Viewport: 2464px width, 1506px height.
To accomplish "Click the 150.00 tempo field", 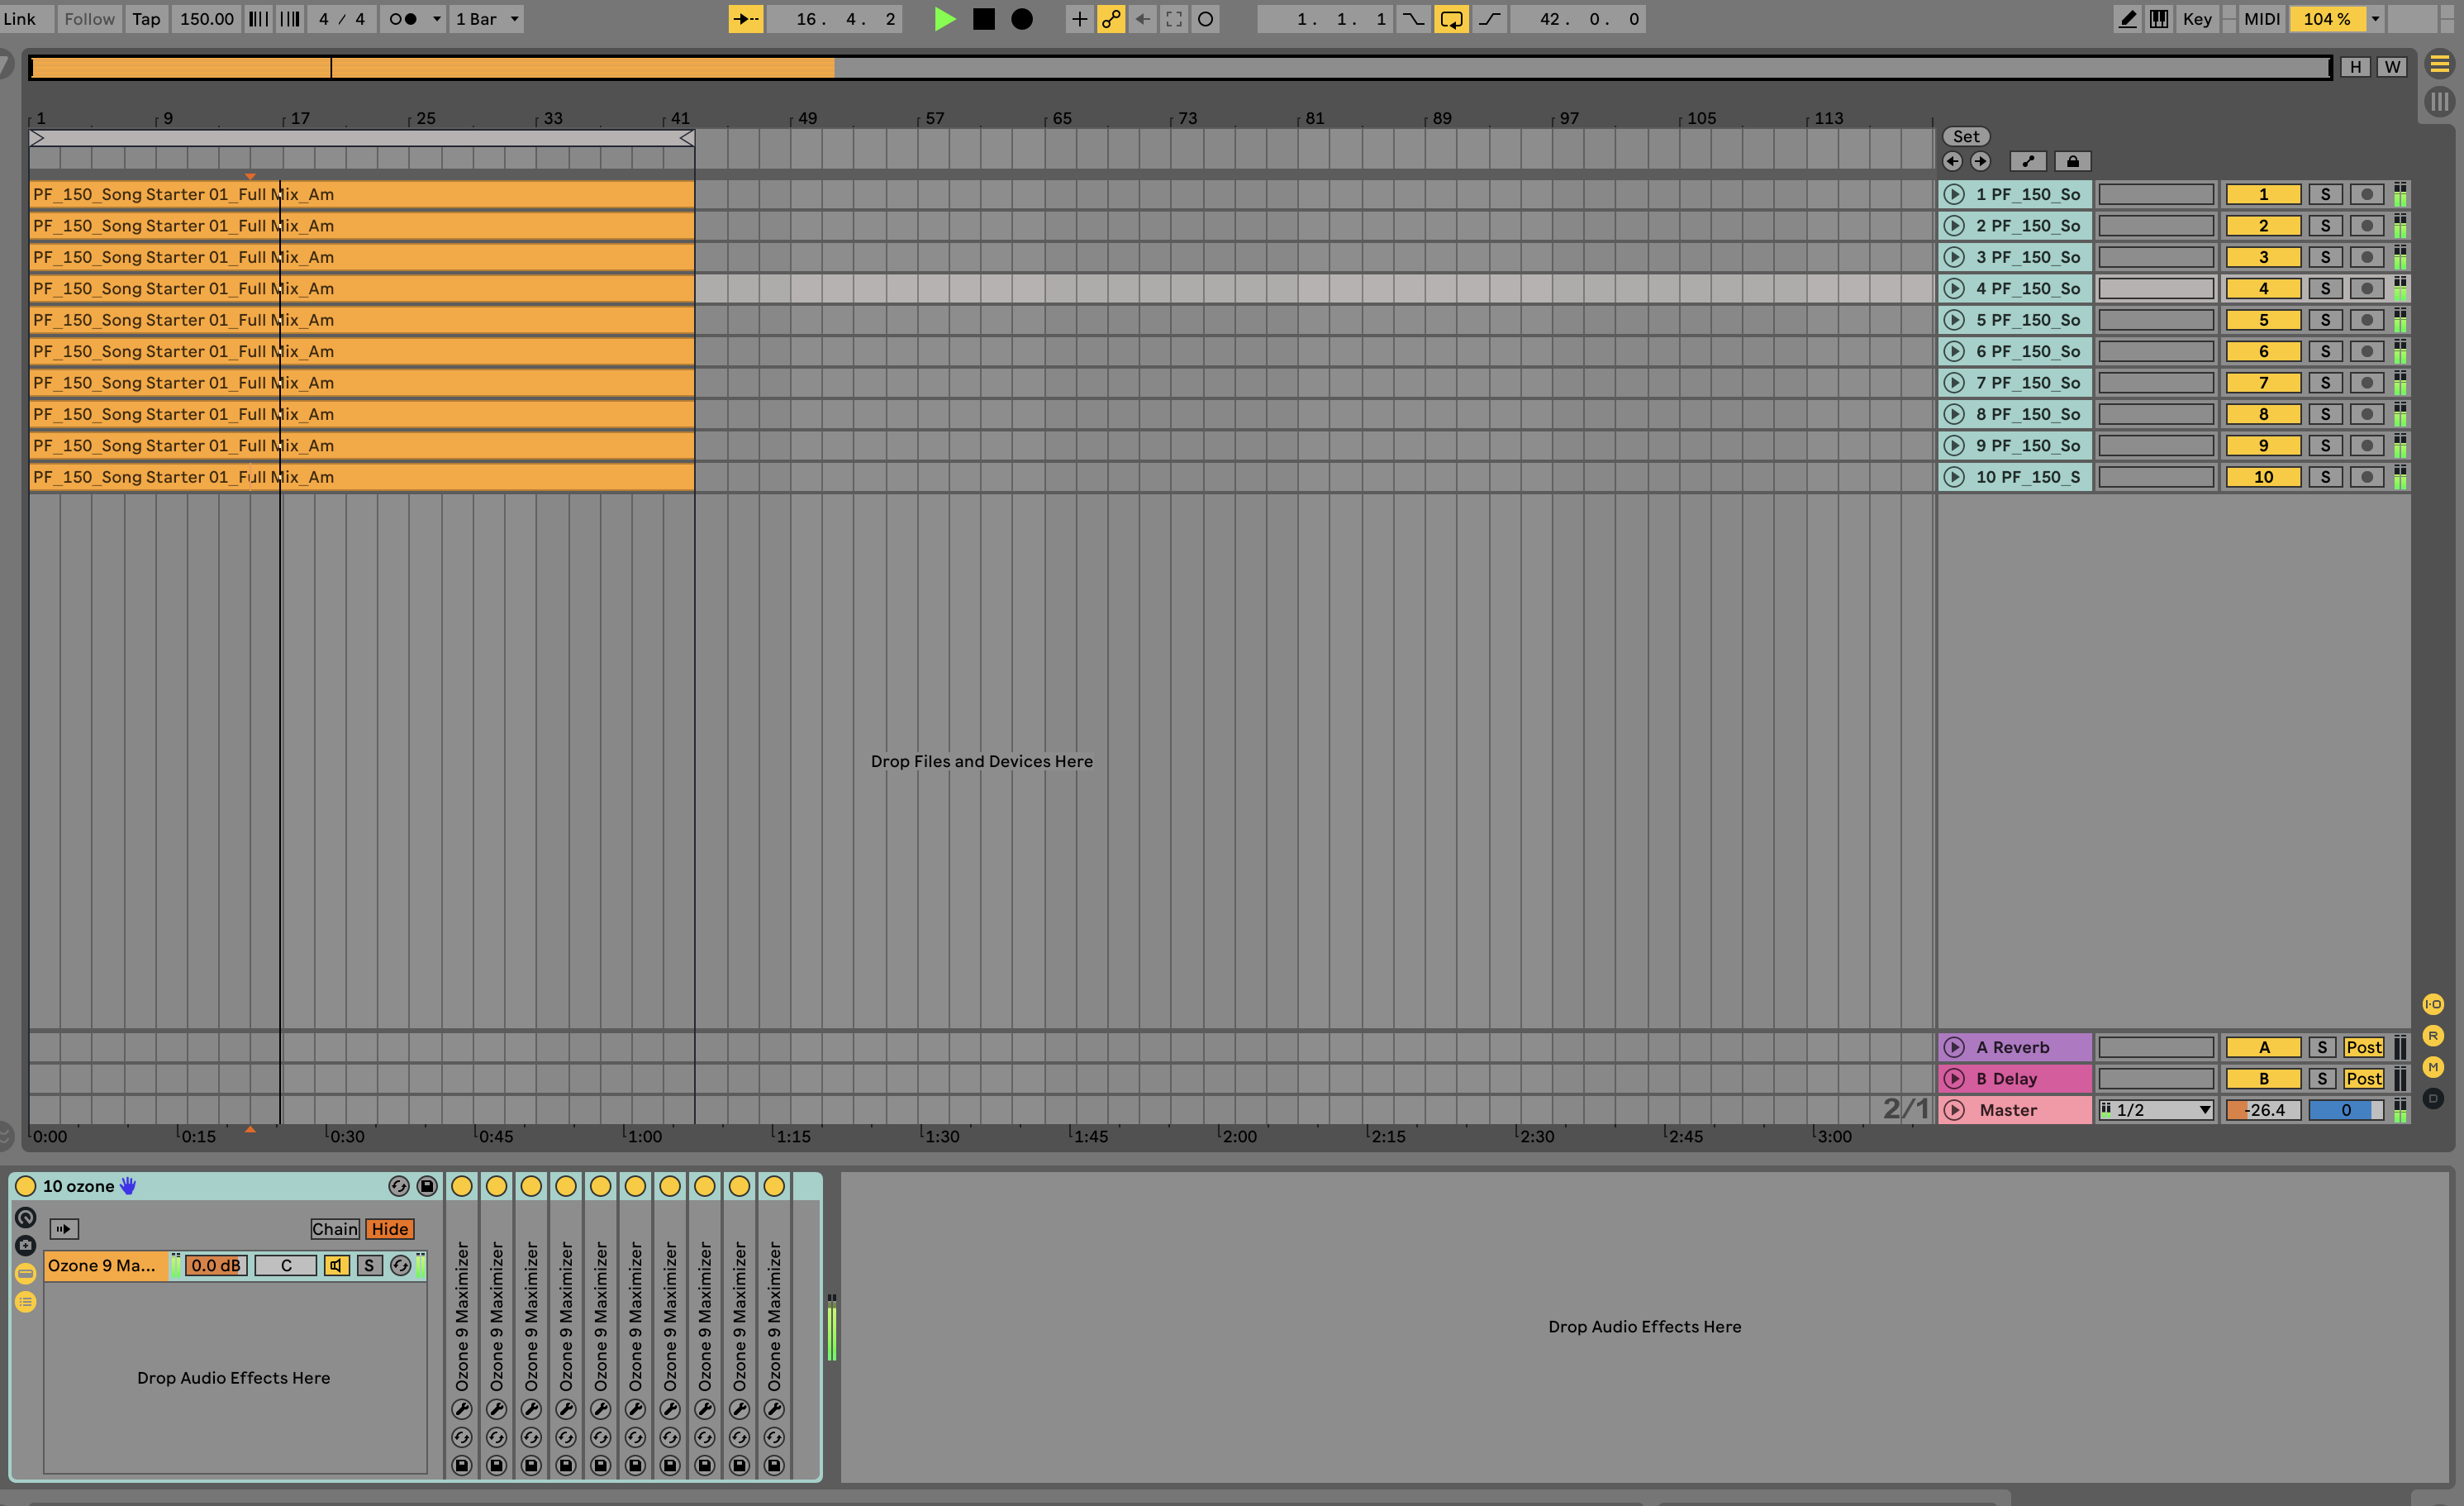I will [206, 19].
